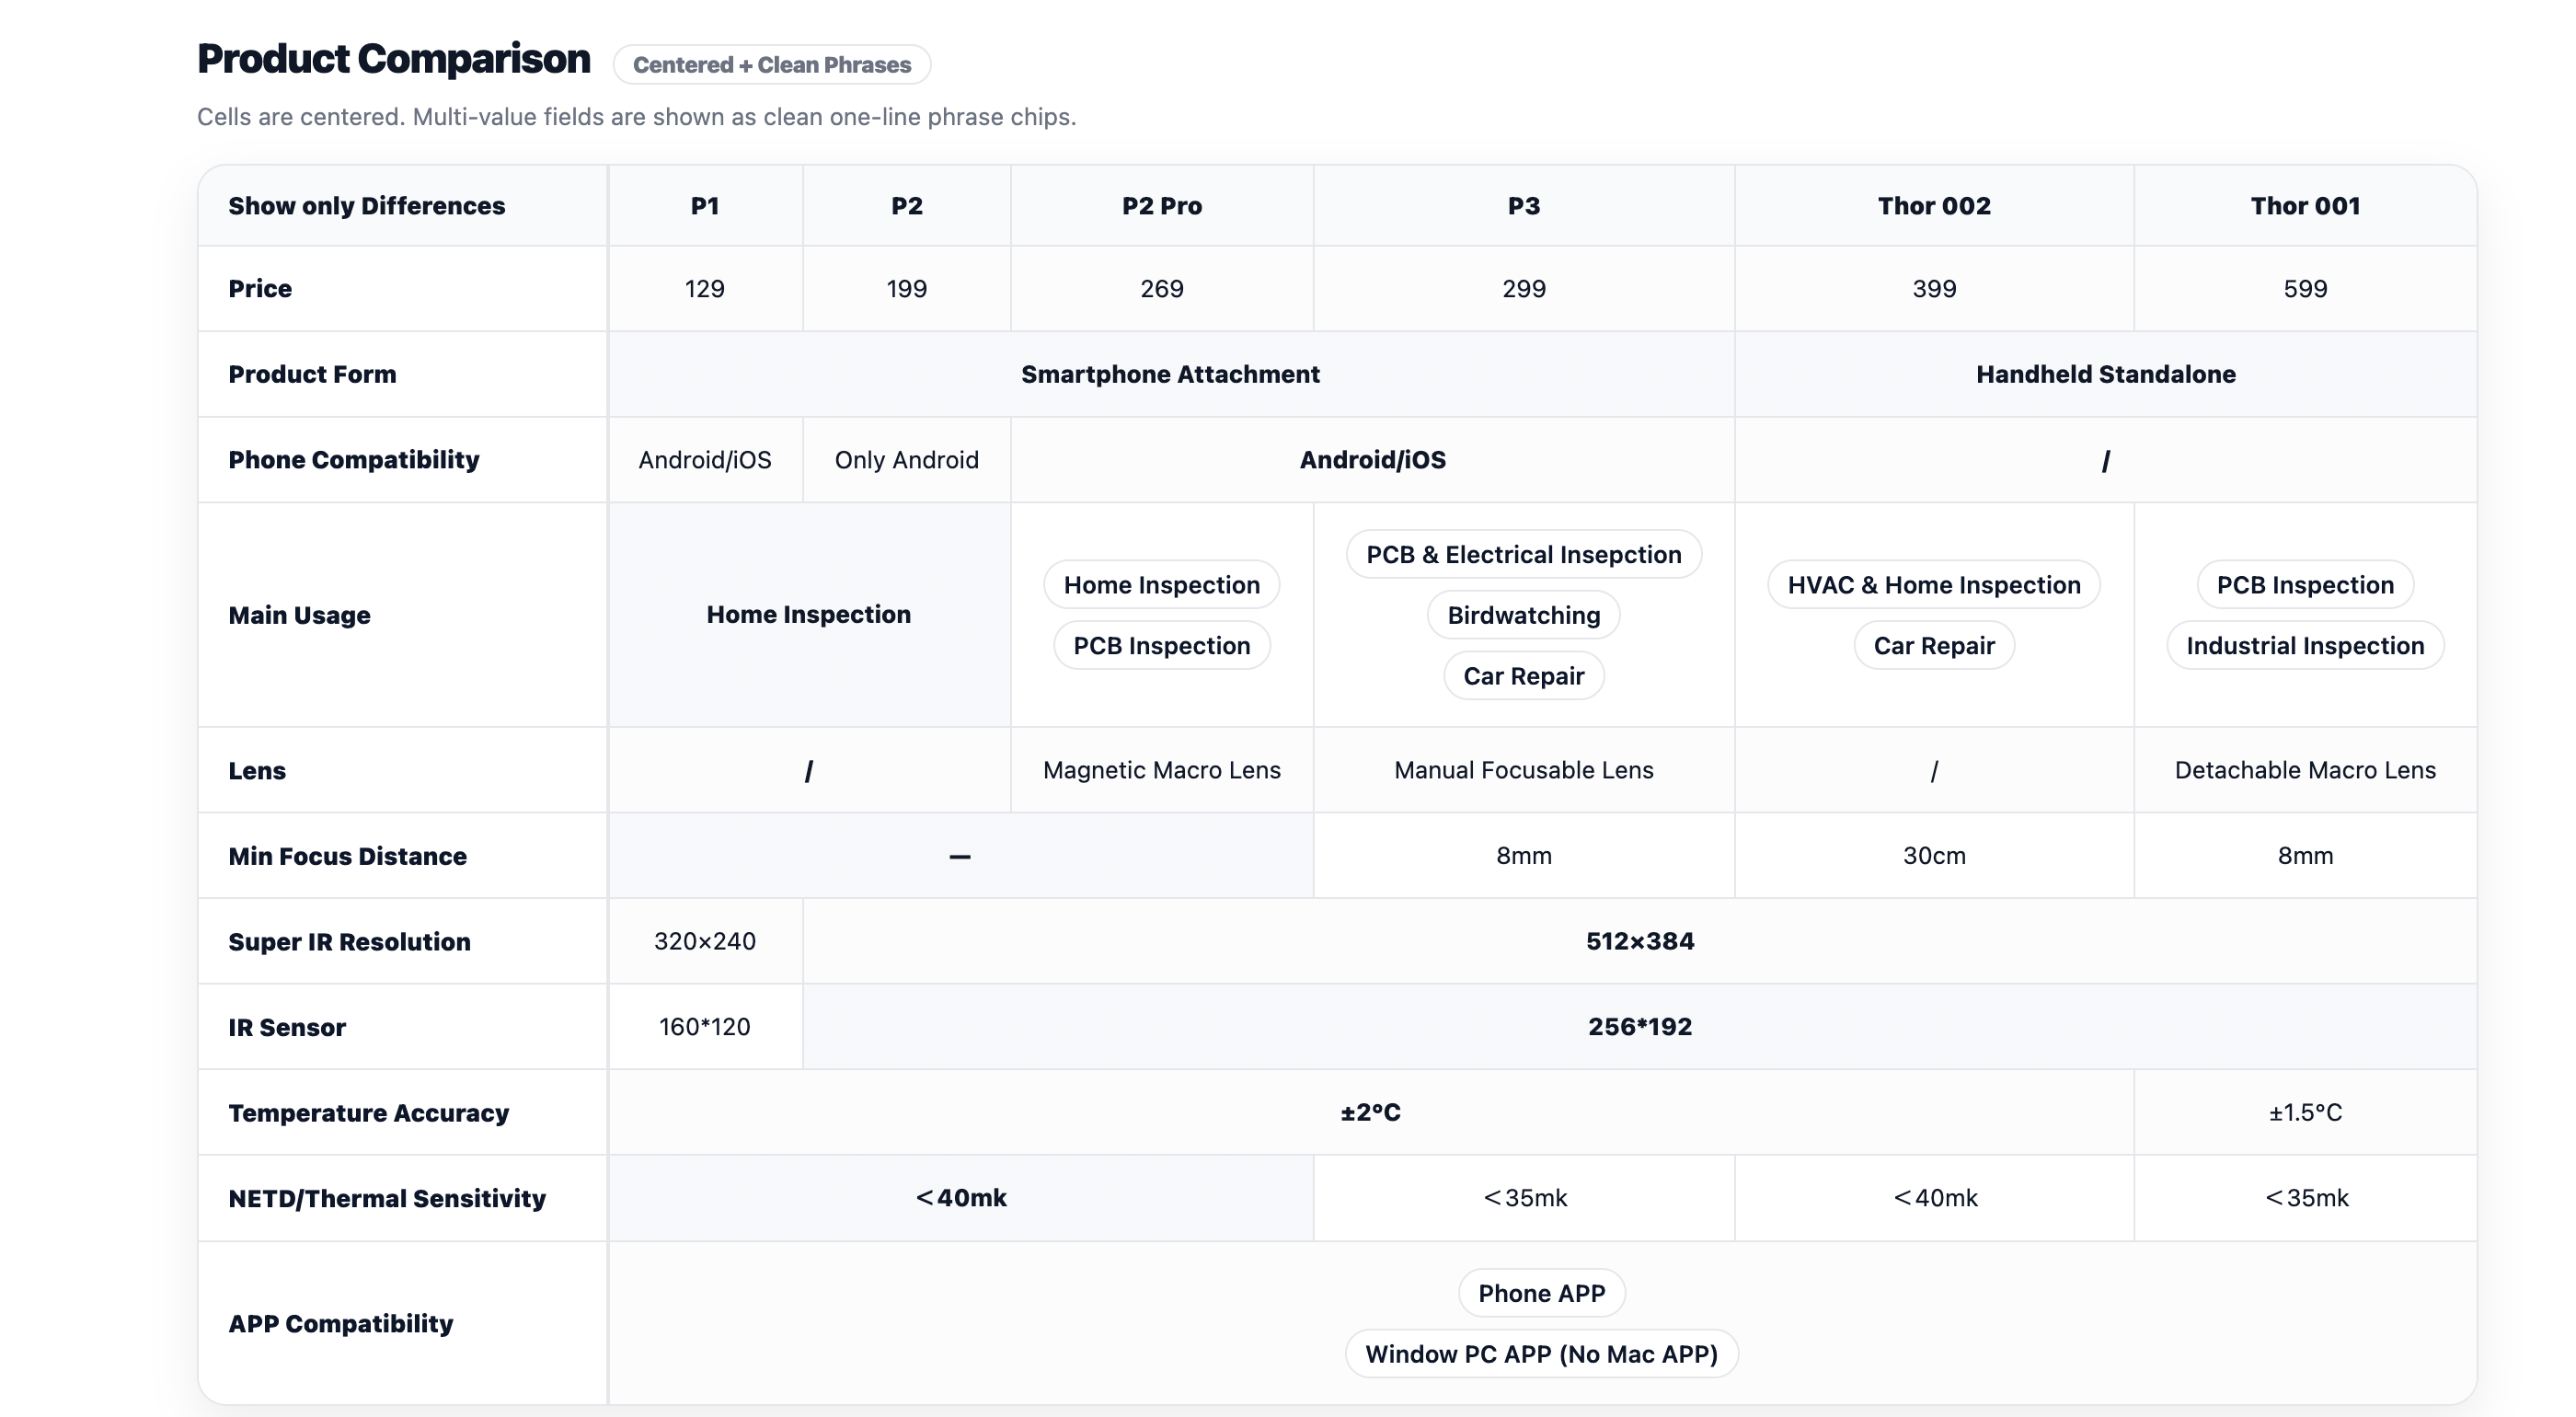The image size is (2576, 1417).
Task: Click the Window PC APP chip
Action: coord(1541,1354)
